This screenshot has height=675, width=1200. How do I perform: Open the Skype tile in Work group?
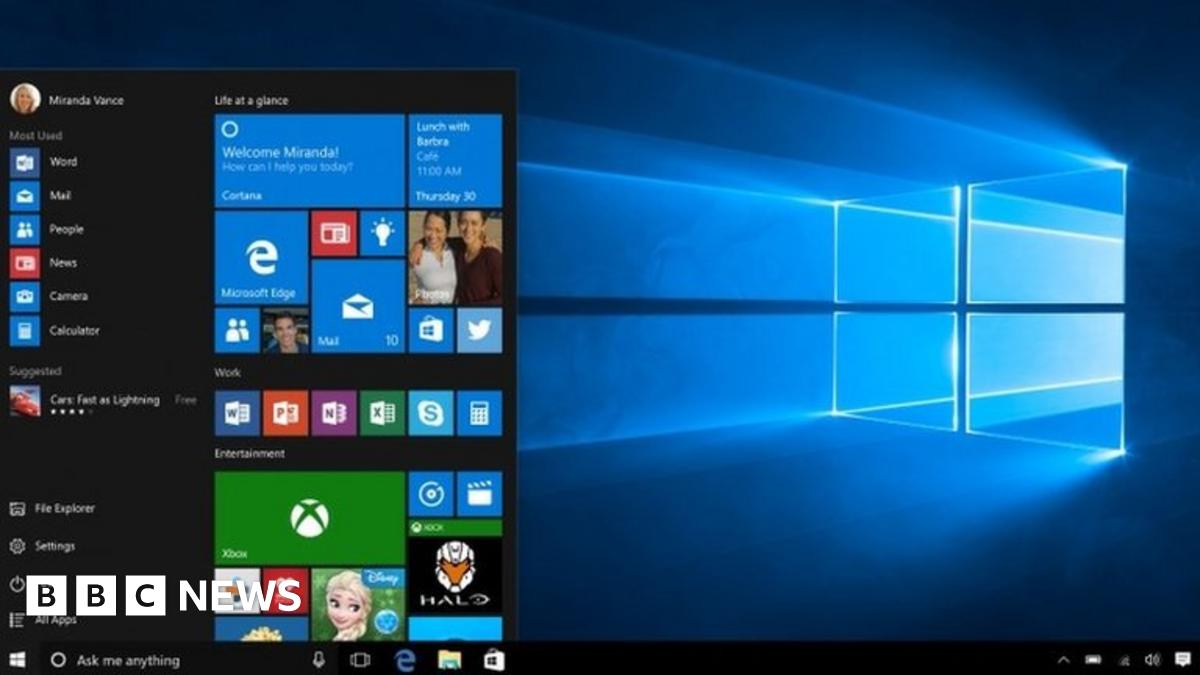431,413
